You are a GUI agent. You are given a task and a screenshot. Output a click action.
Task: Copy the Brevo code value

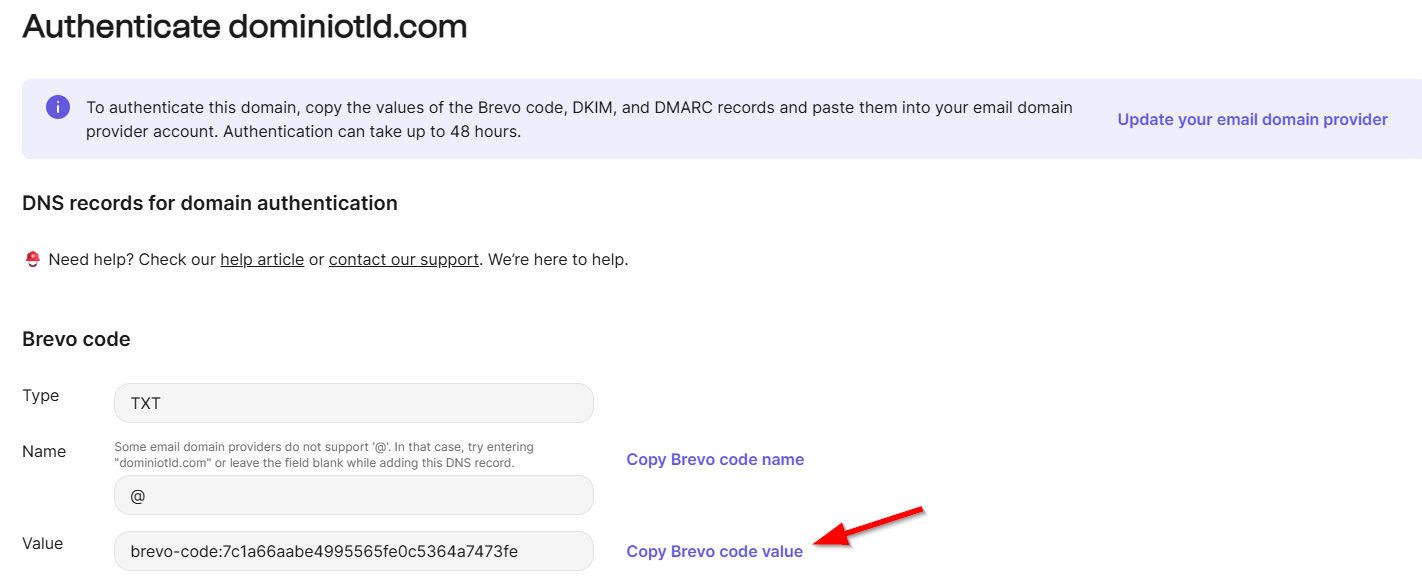(x=714, y=551)
